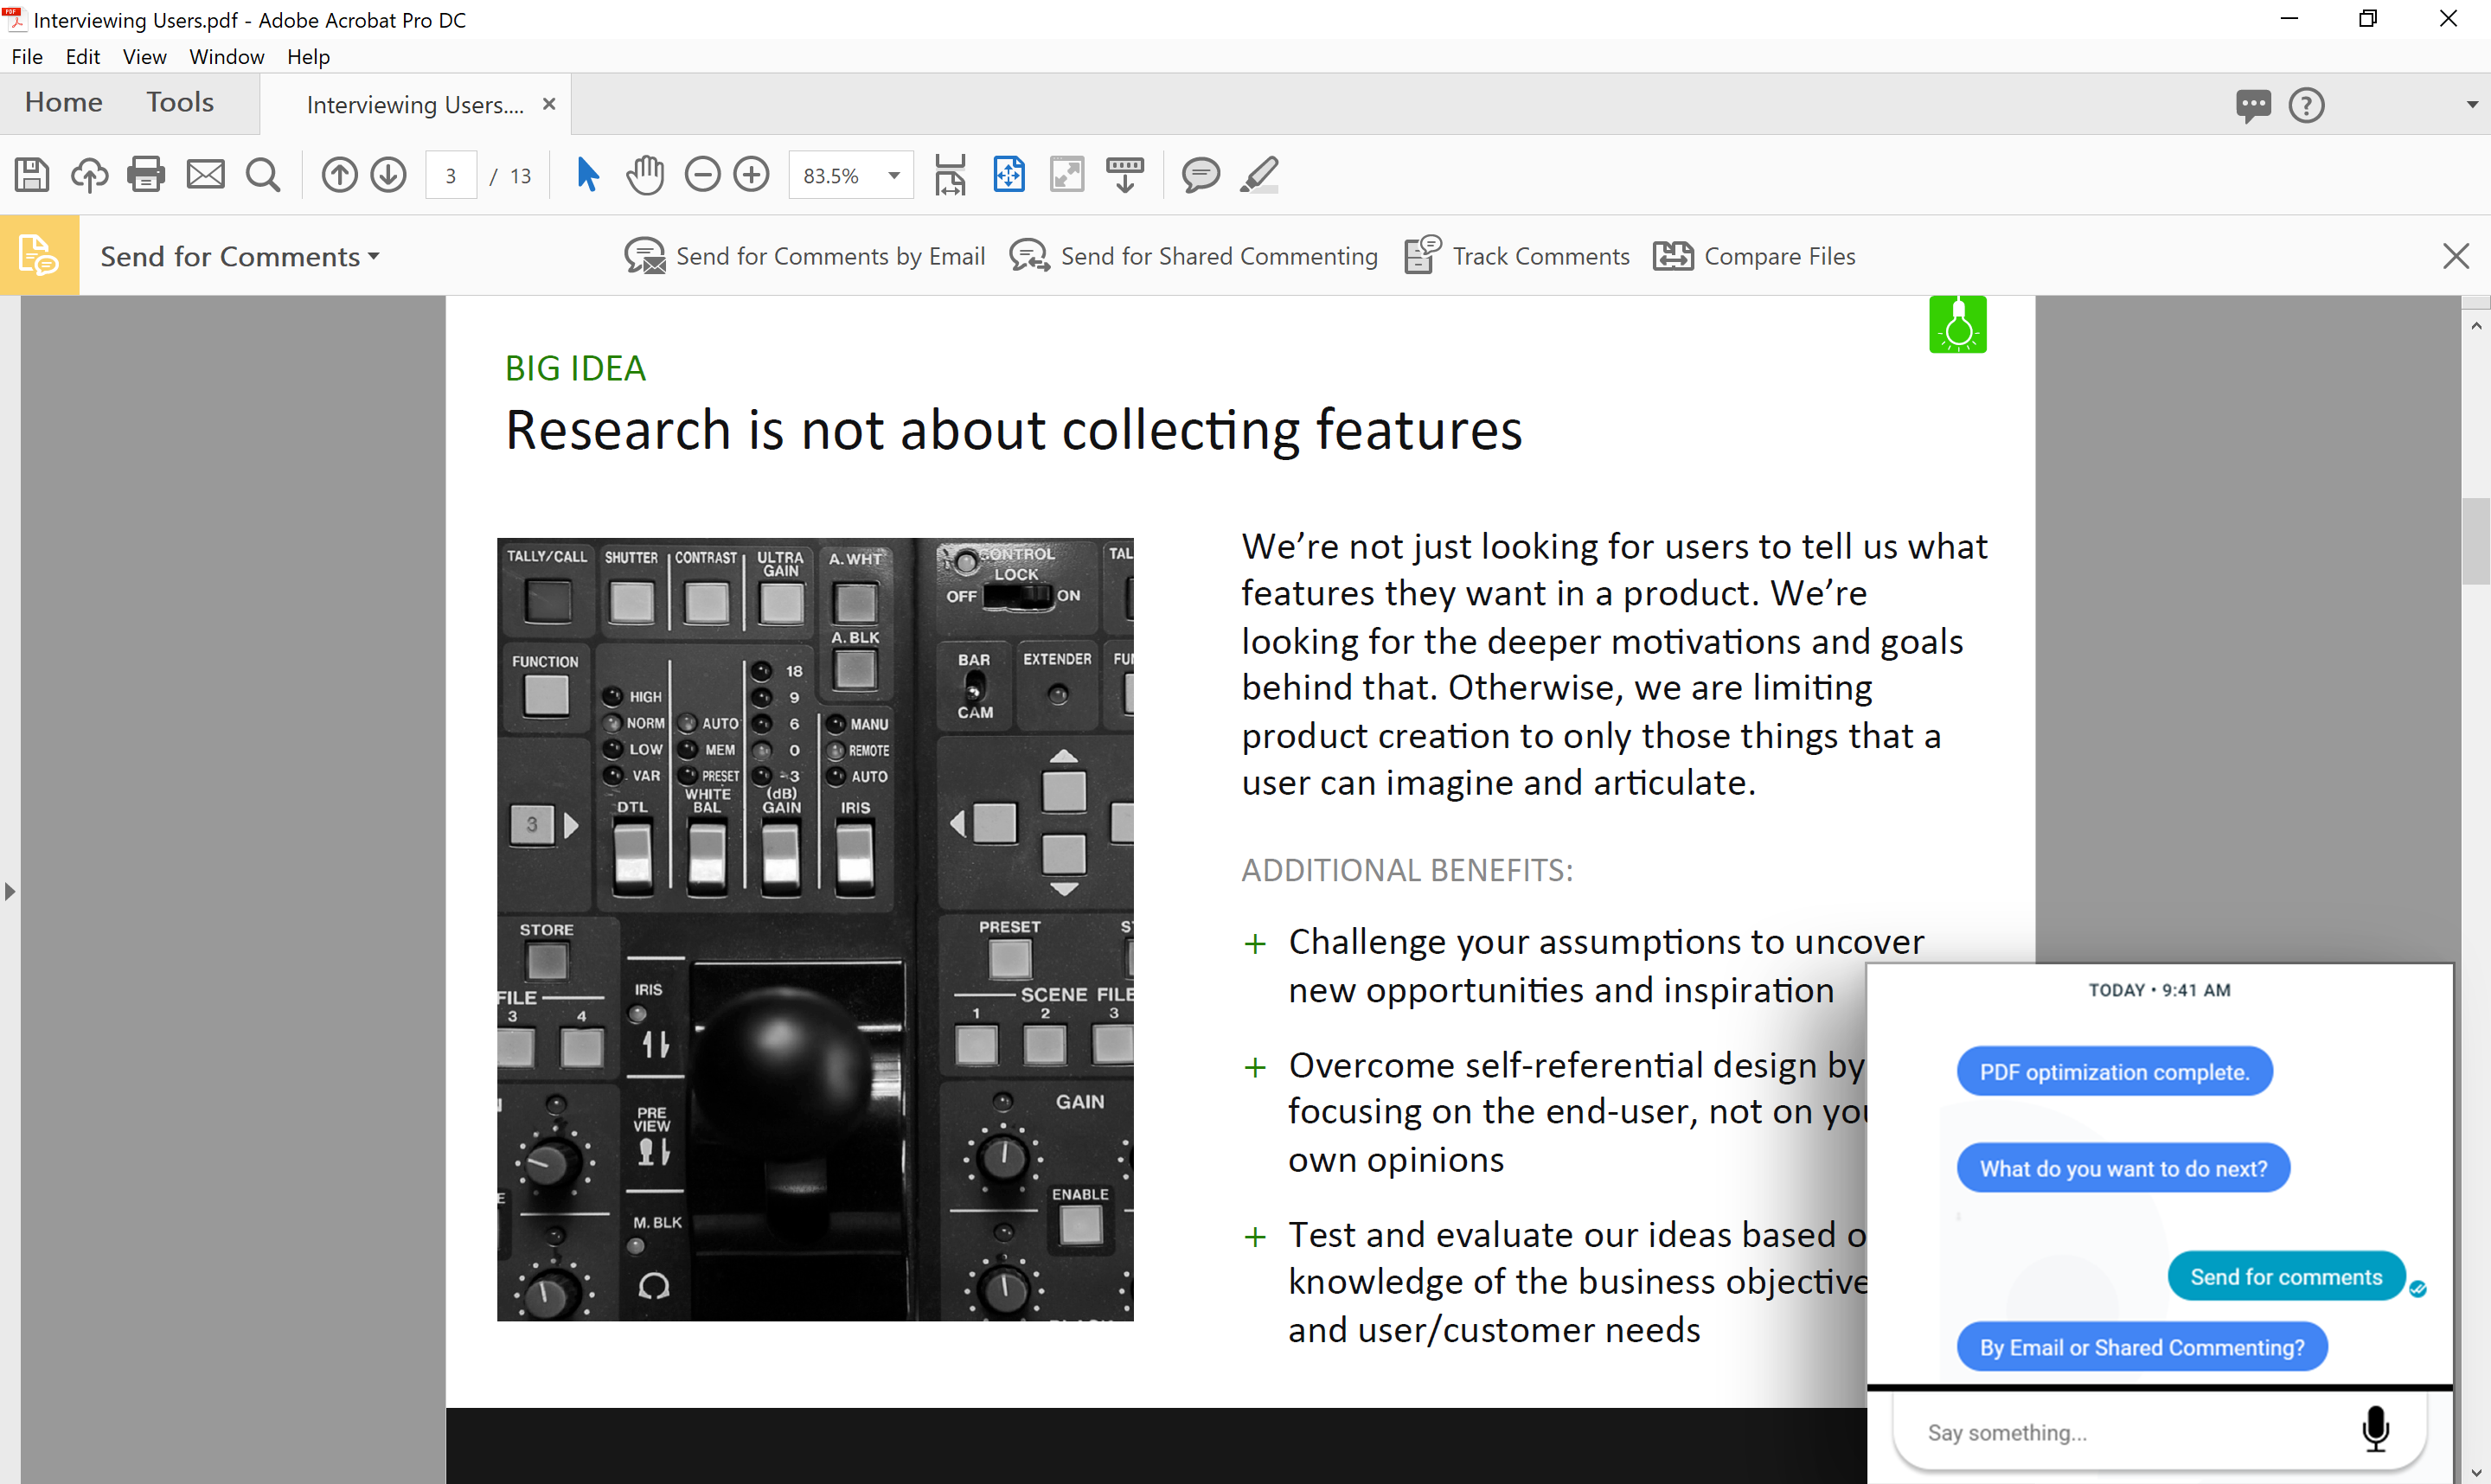Print the document with the printer icon
2491x1484 pixels.
coord(146,175)
